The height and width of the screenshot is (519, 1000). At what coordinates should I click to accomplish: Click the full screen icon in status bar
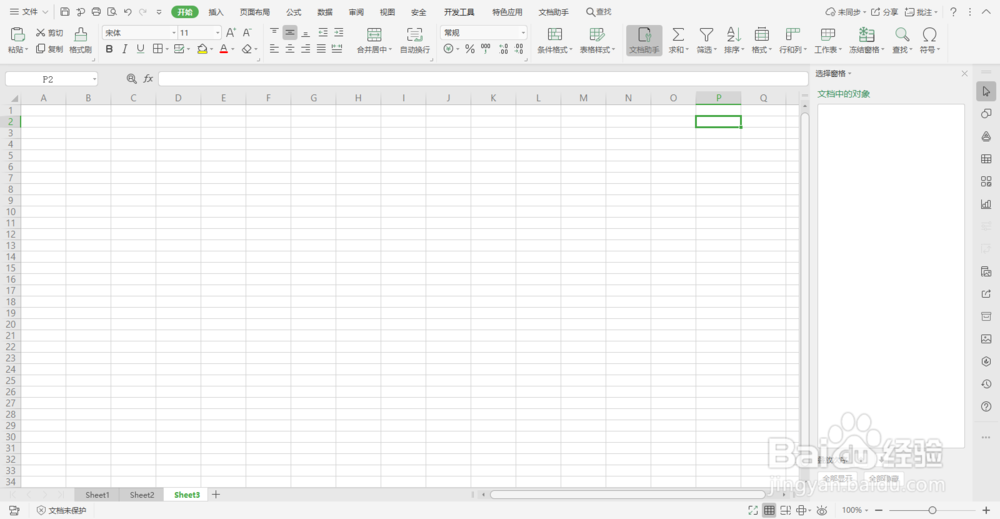tap(753, 510)
